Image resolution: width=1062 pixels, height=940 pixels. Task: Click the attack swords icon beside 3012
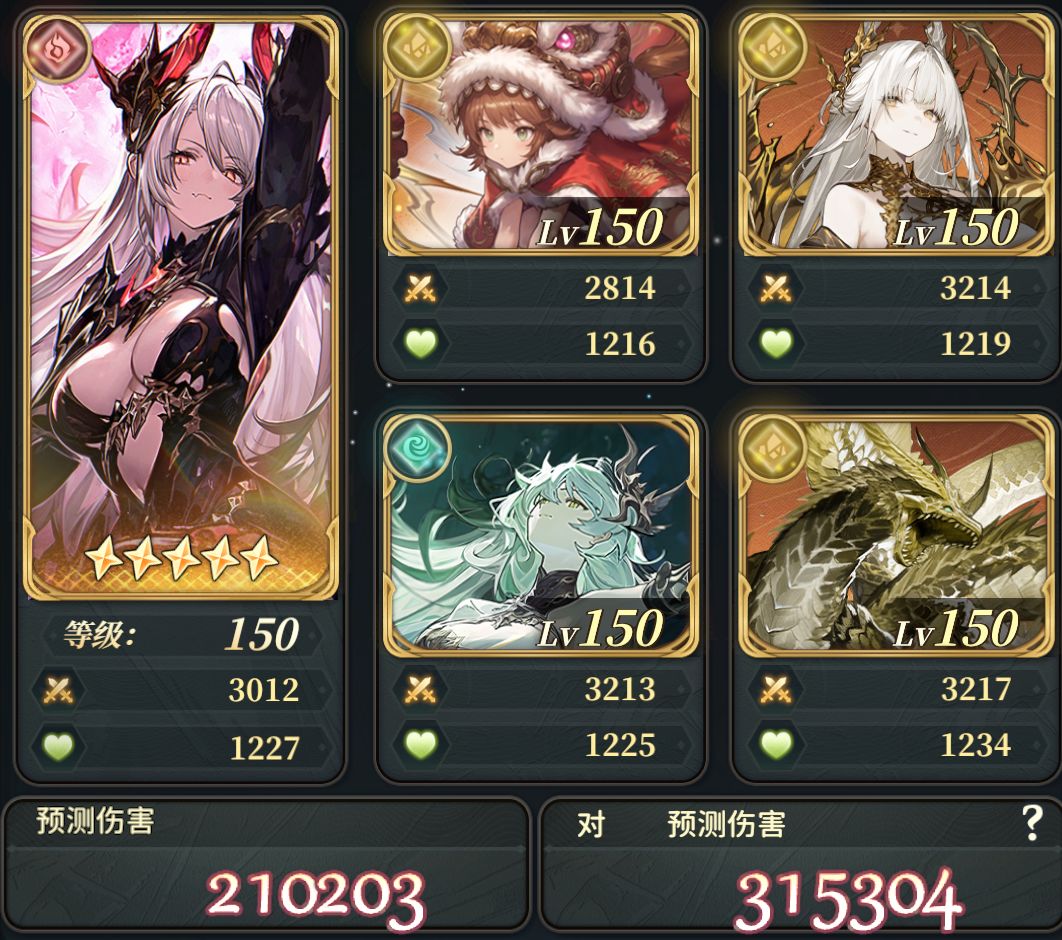click(x=58, y=690)
